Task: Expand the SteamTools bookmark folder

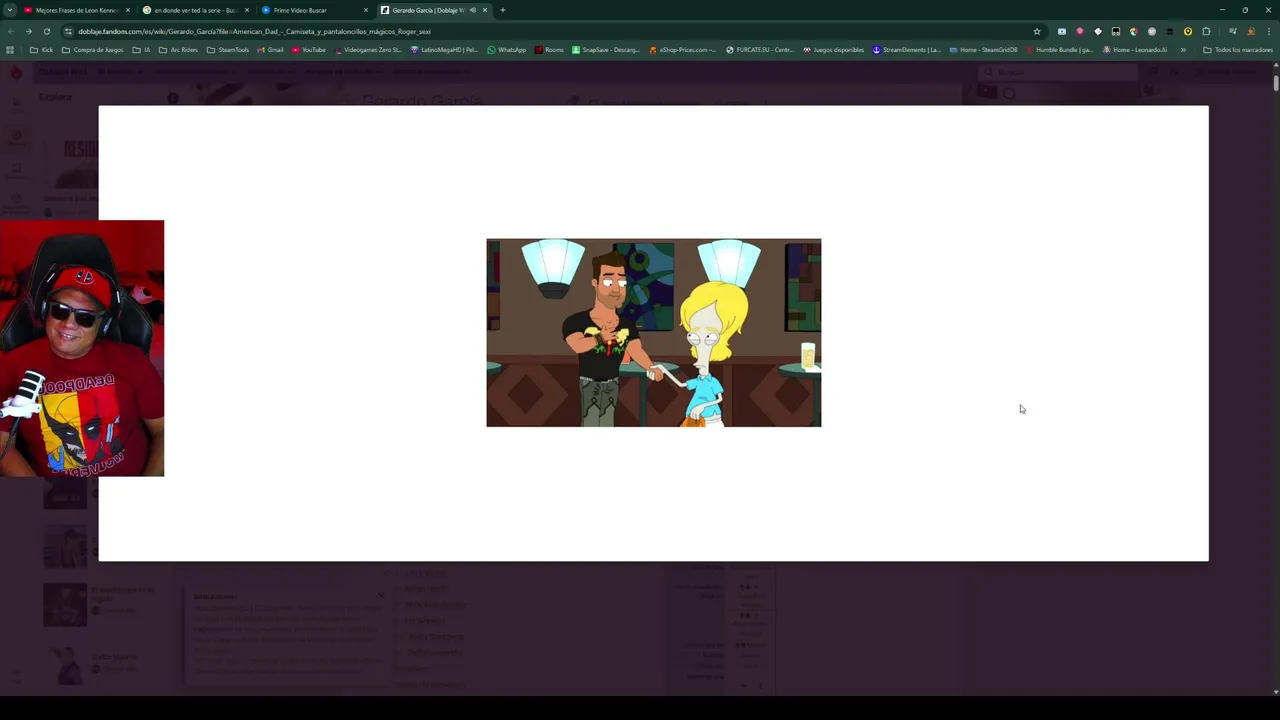Action: pos(228,50)
